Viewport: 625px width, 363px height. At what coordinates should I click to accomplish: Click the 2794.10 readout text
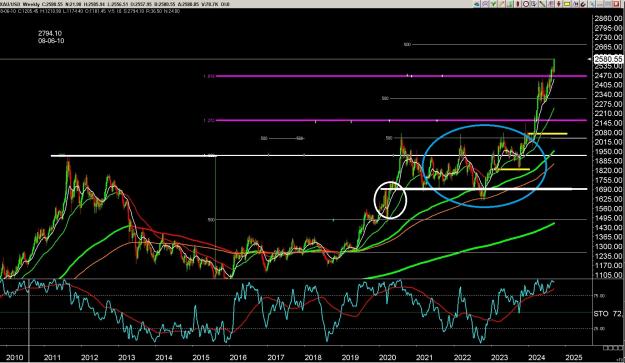tap(50, 33)
